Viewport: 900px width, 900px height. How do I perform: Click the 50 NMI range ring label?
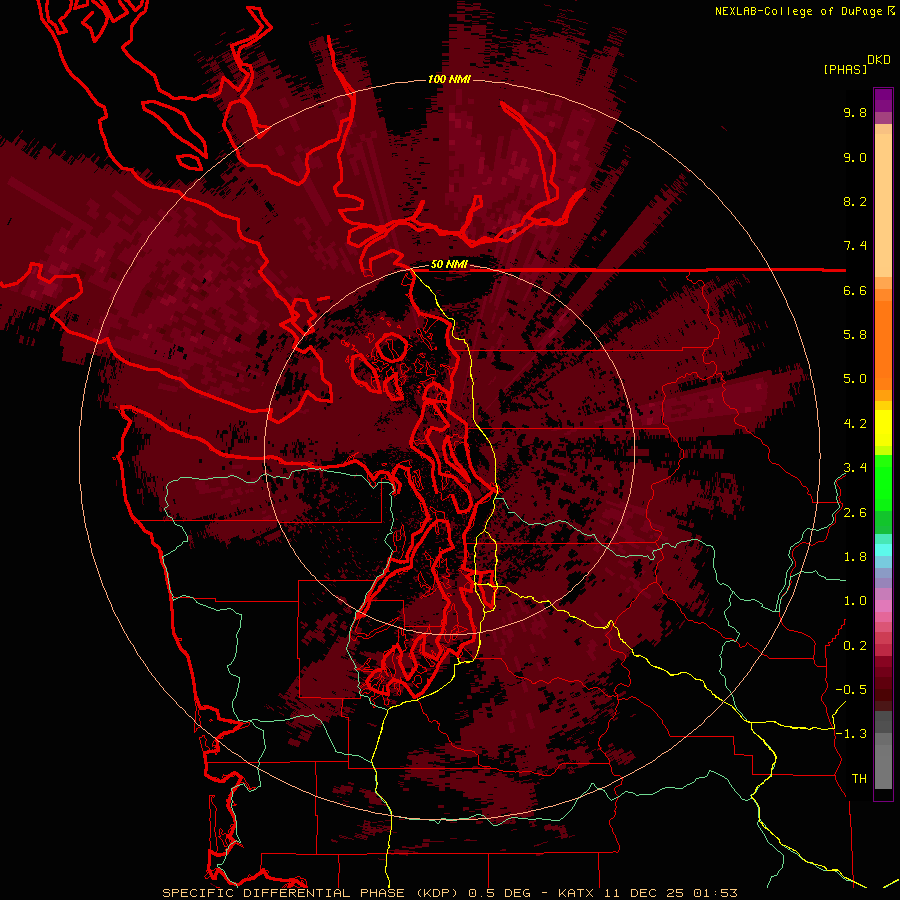pos(449,264)
